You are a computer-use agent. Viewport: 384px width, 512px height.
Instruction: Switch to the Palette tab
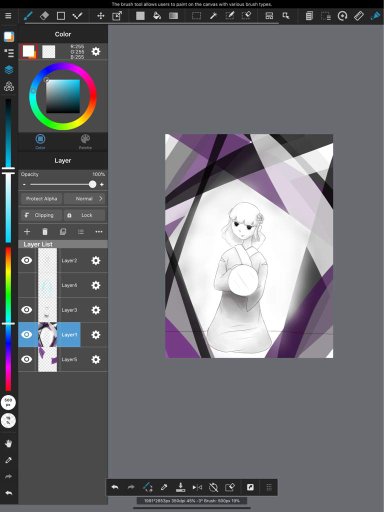click(85, 142)
